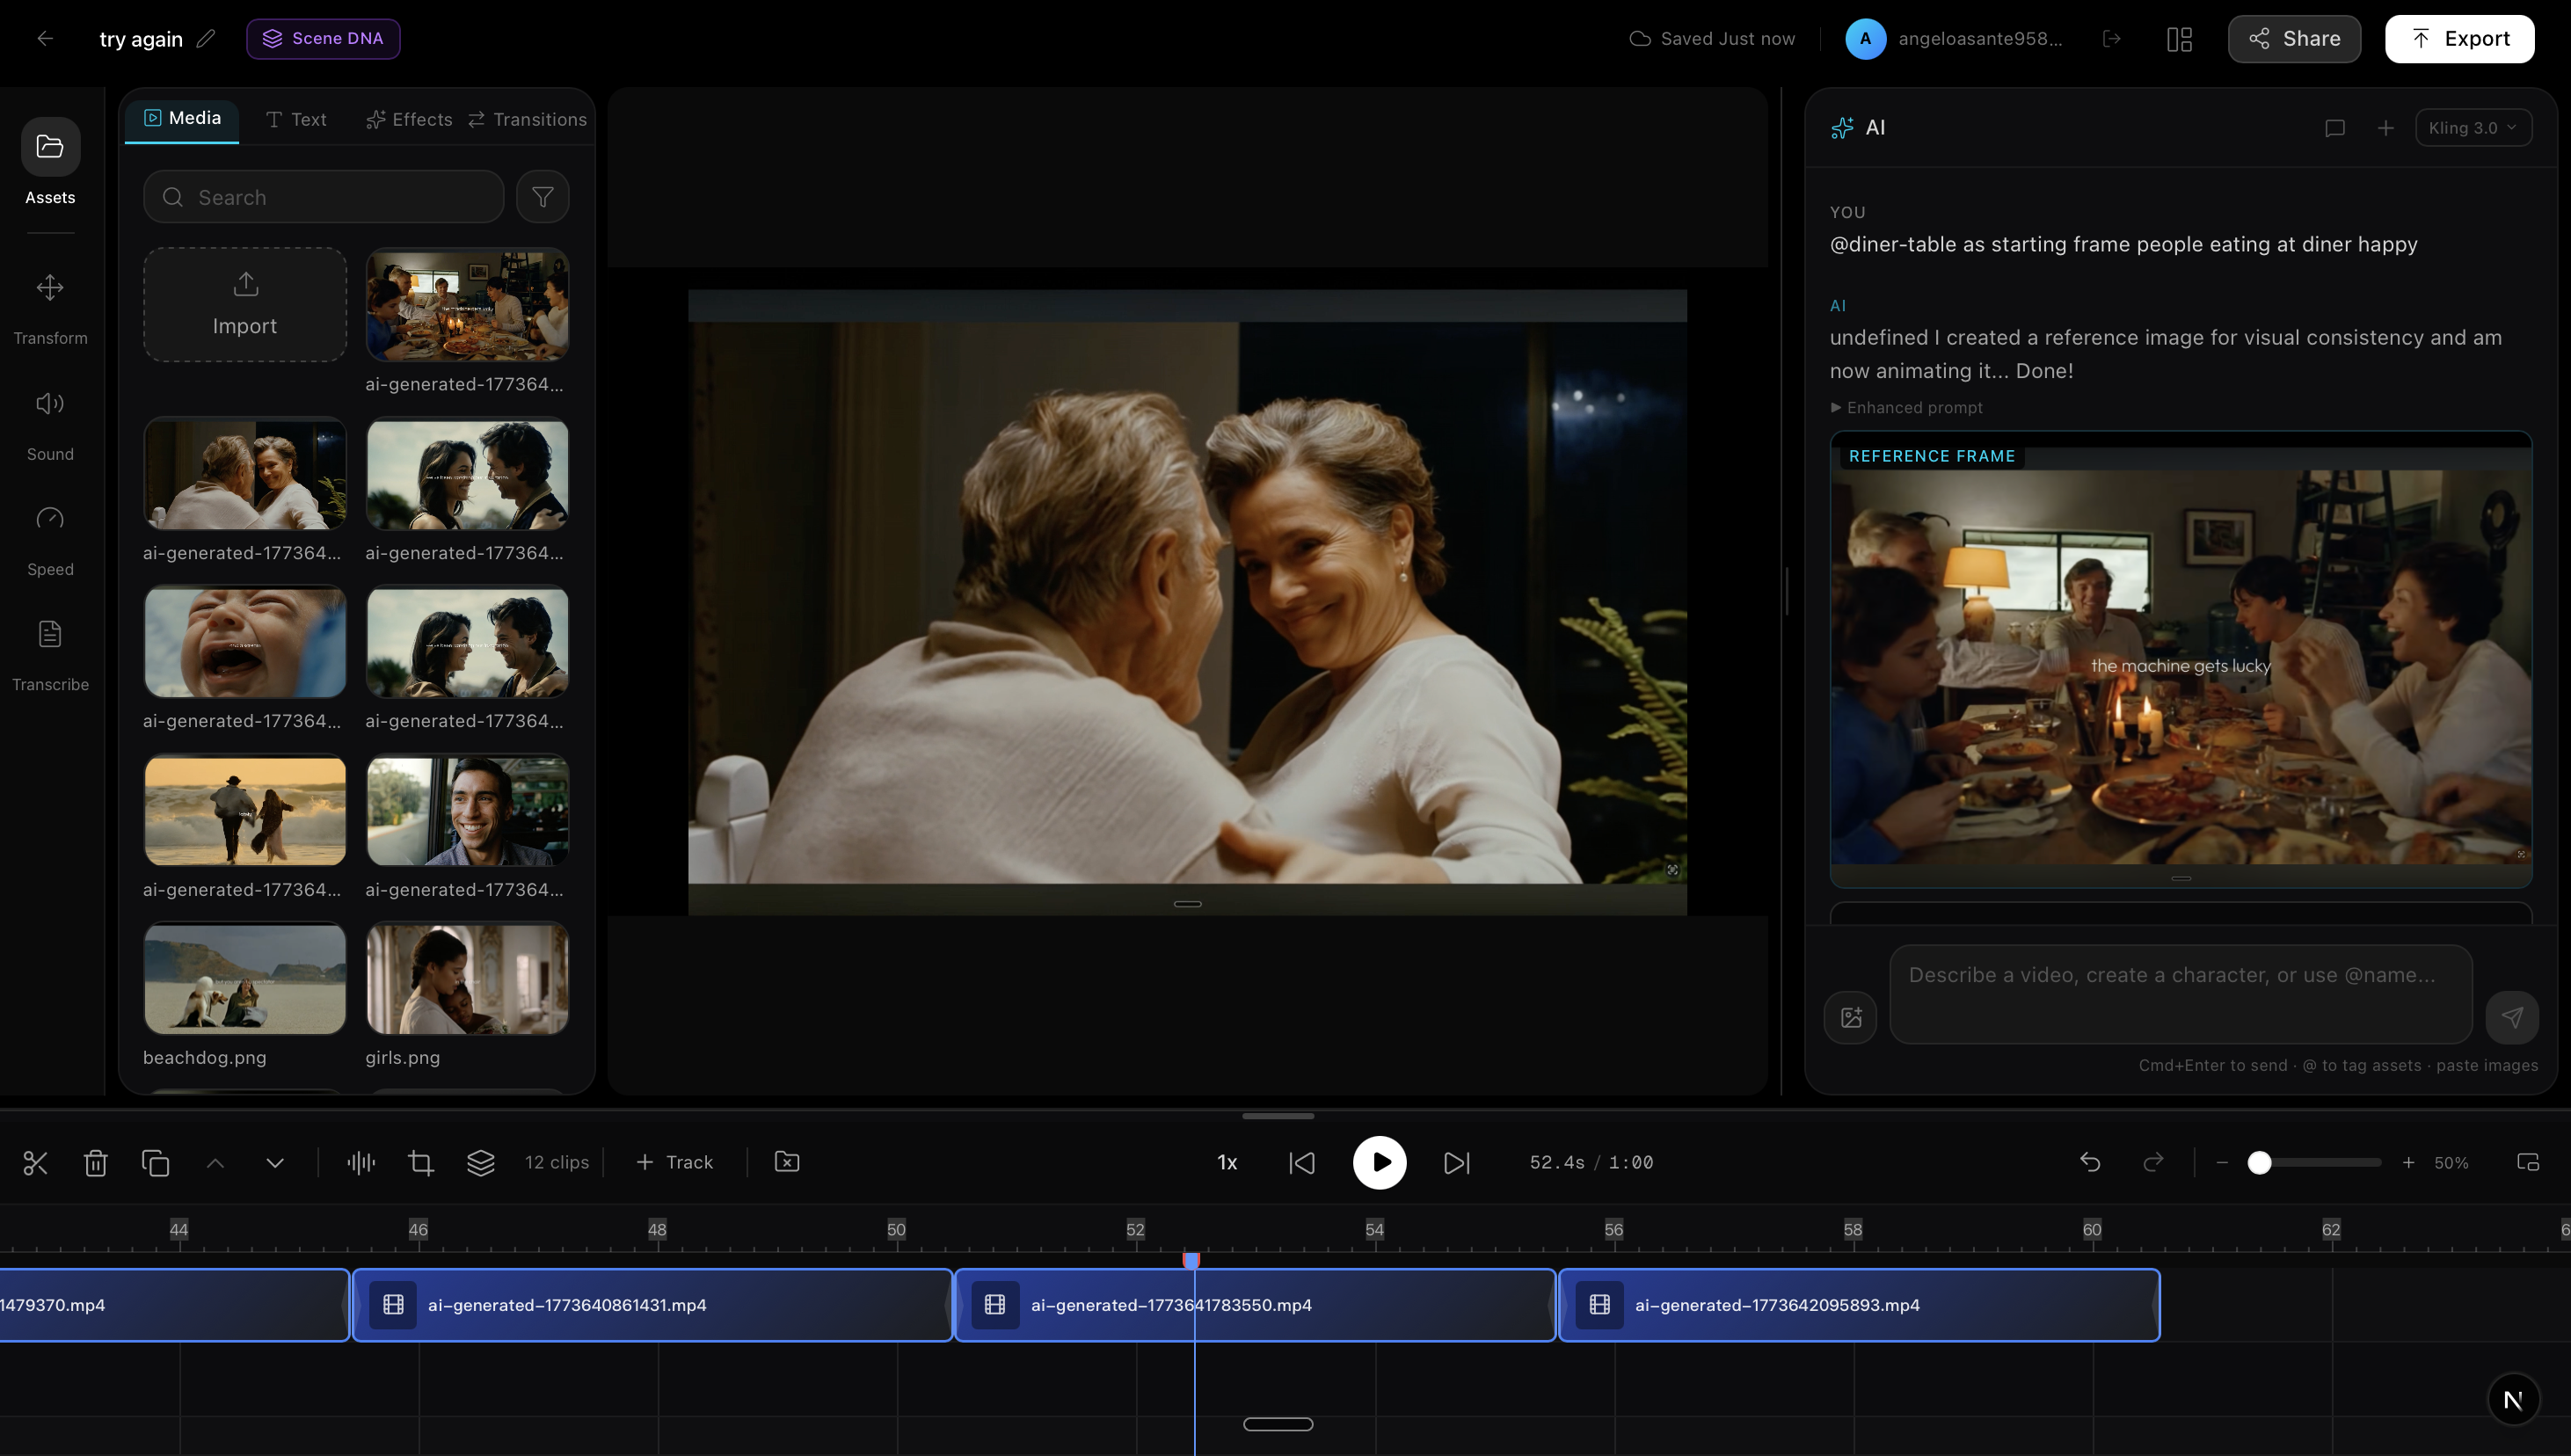This screenshot has width=2571, height=1456.
Task: Click the crop tool icon
Action: coord(421,1163)
